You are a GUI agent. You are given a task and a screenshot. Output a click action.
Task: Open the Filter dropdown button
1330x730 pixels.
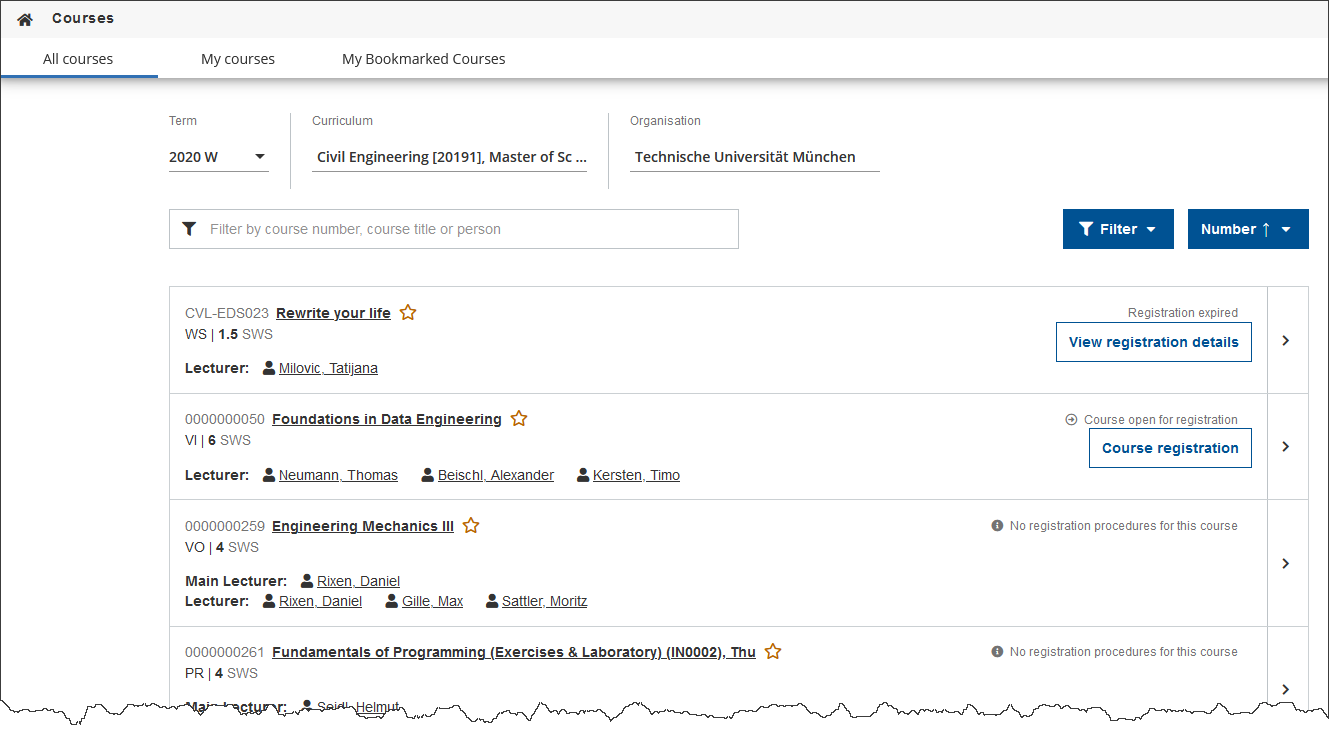click(x=1117, y=229)
